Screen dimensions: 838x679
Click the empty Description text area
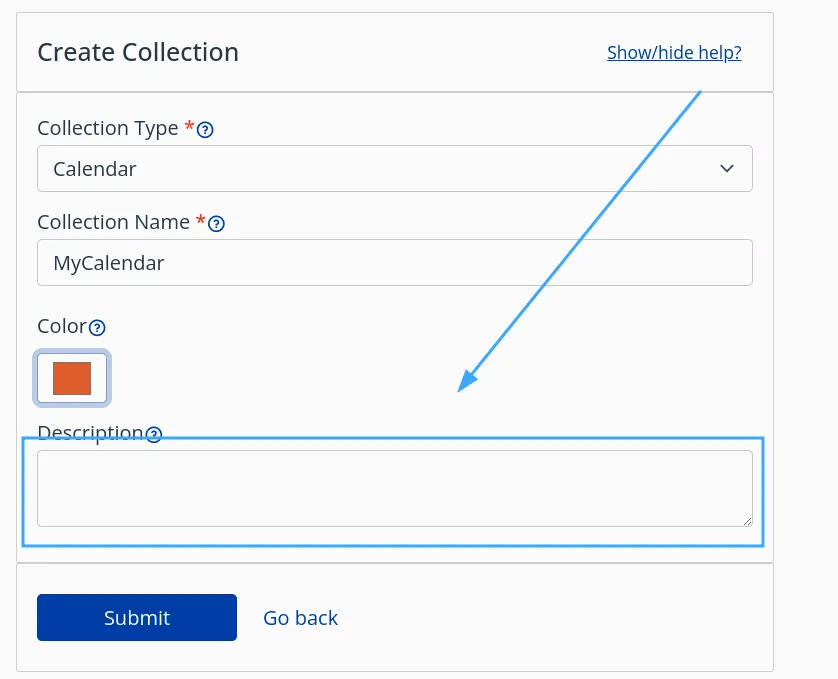(395, 488)
